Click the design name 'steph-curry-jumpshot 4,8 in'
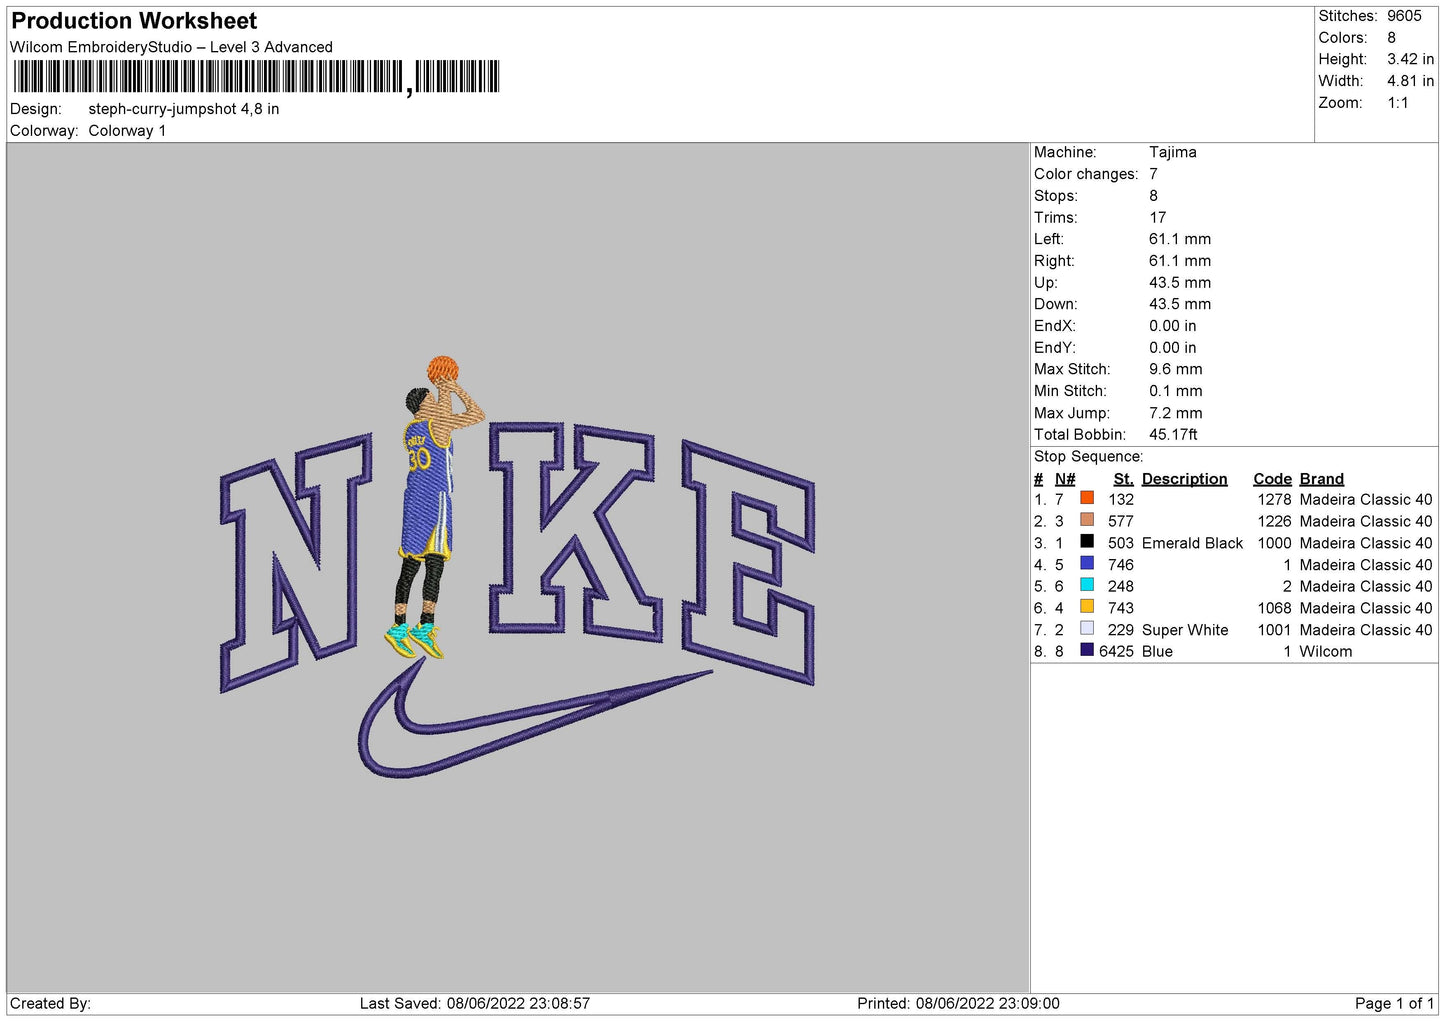 (184, 109)
